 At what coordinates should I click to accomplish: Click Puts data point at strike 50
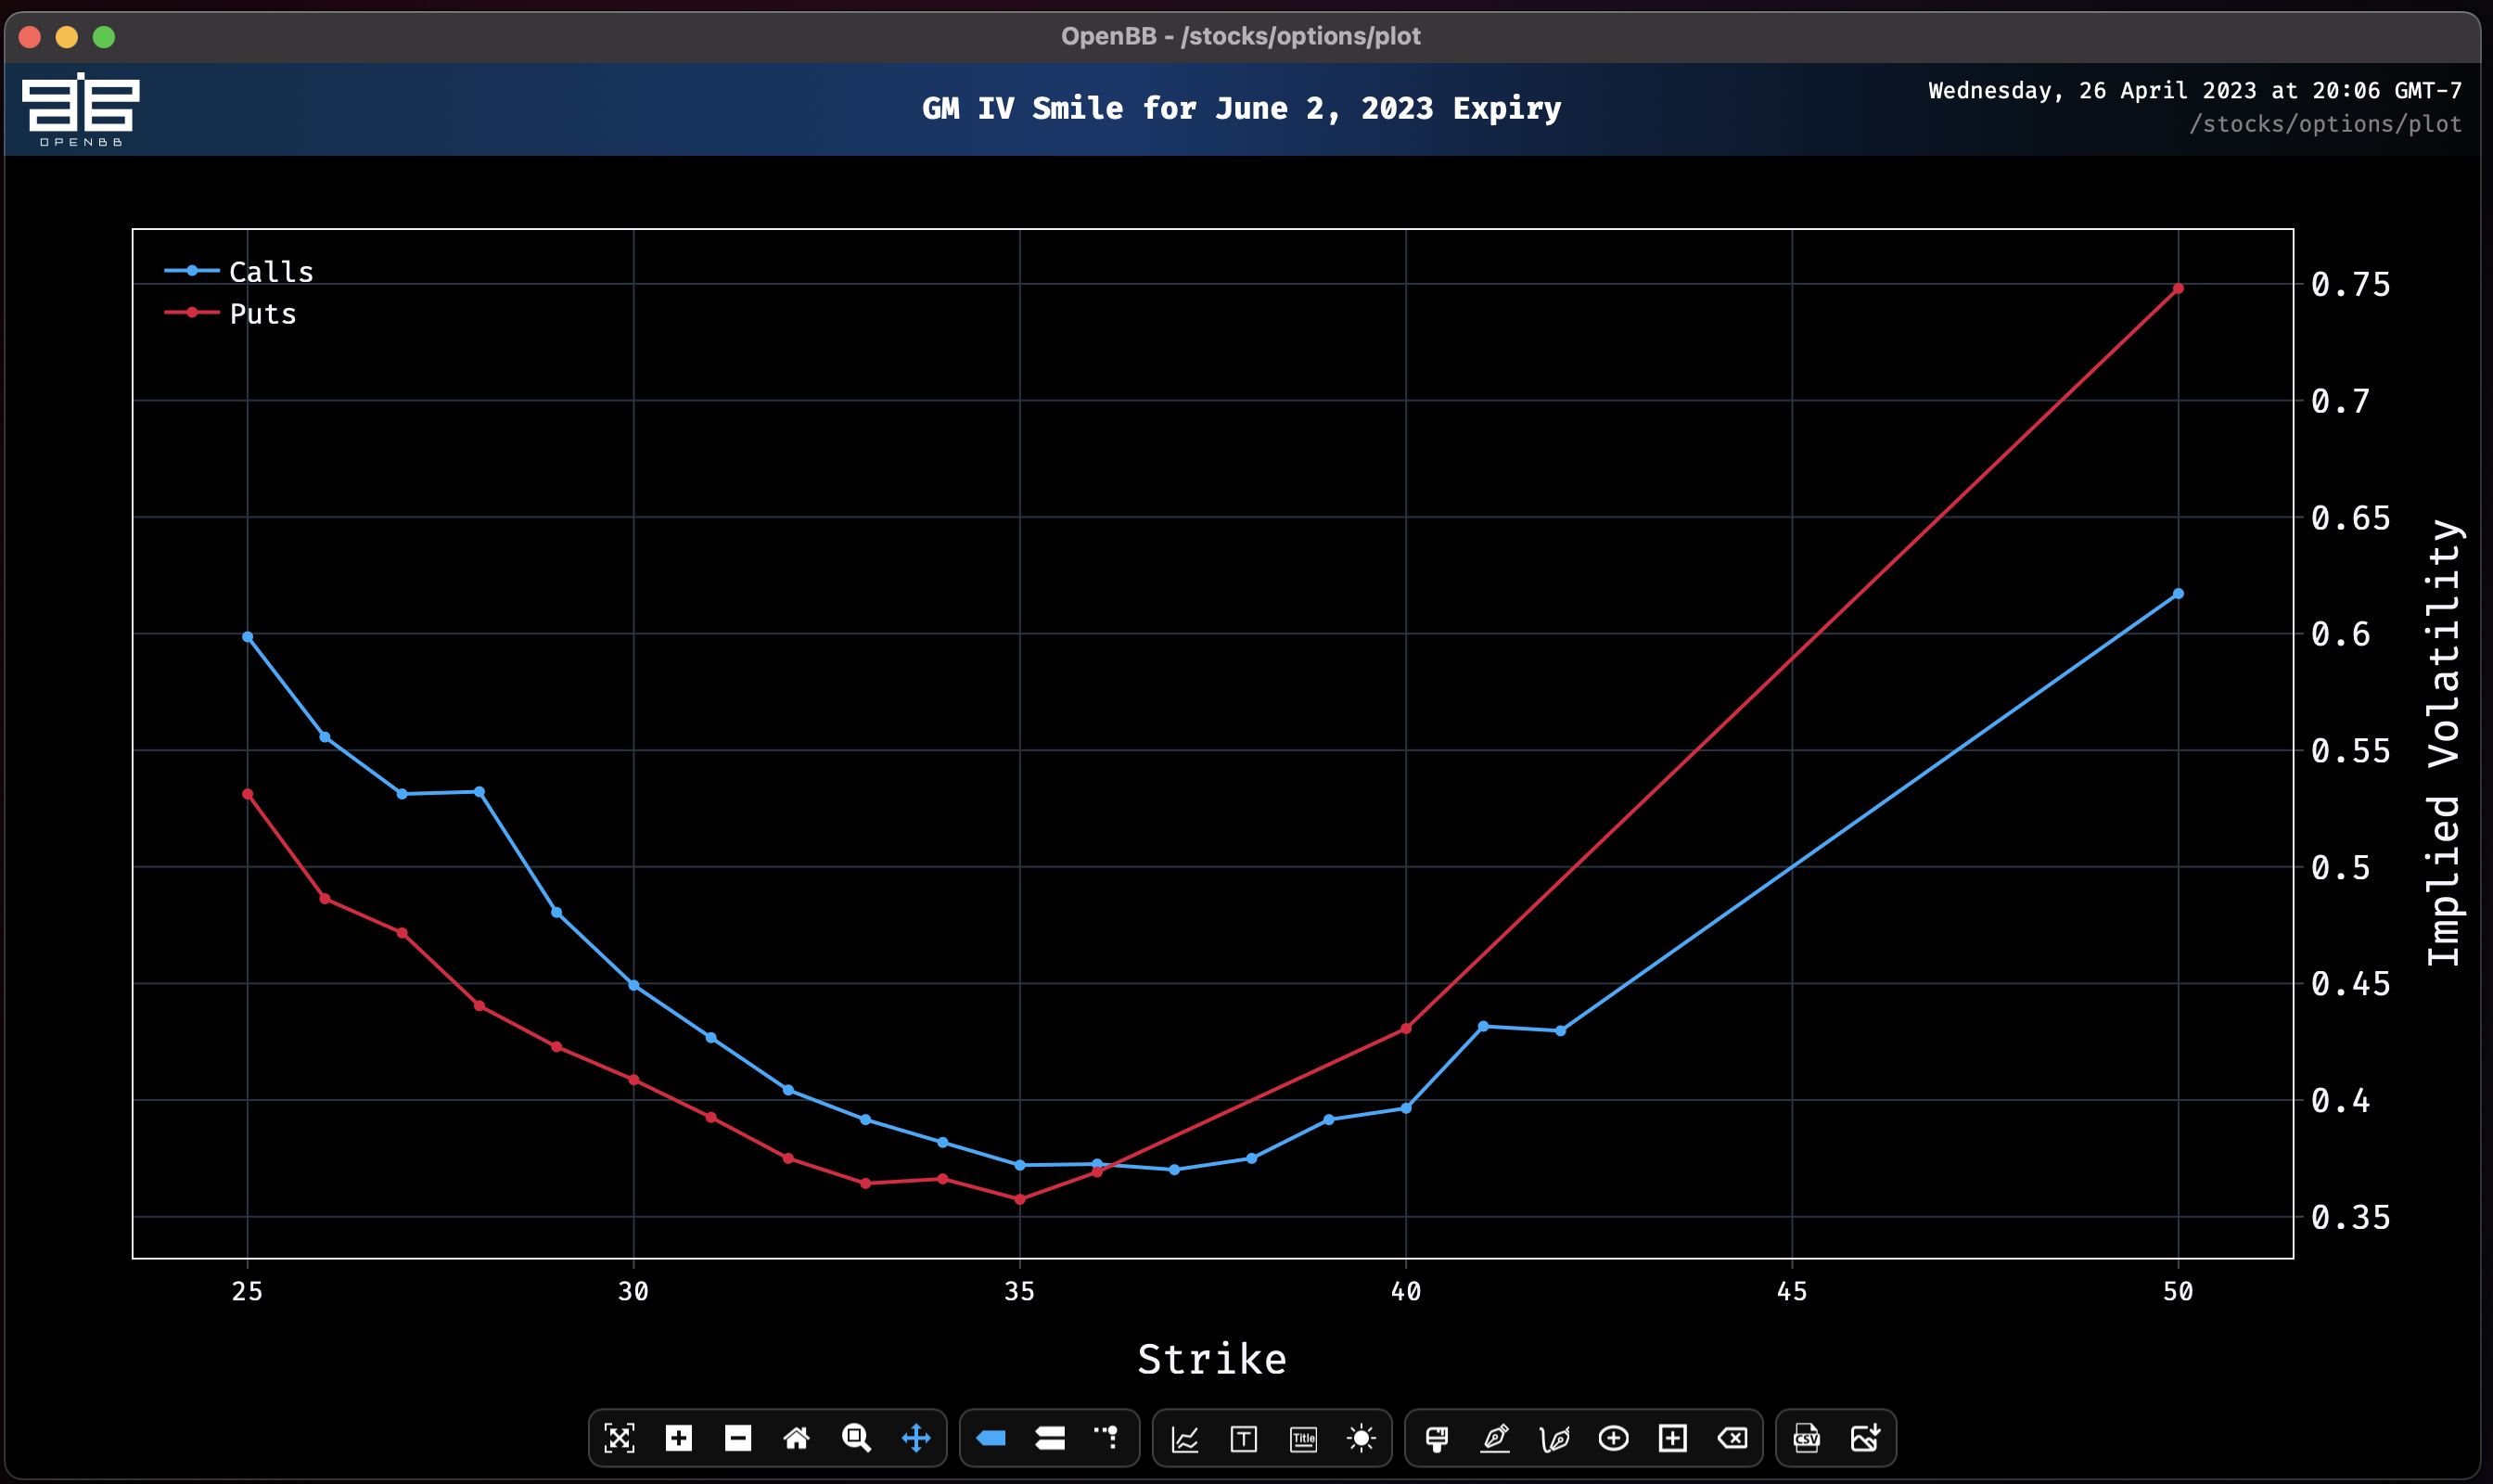click(2178, 289)
